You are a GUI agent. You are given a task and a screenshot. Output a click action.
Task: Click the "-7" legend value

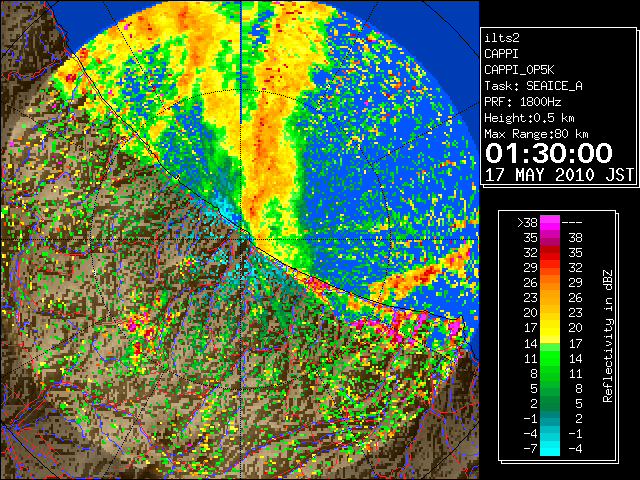530,449
